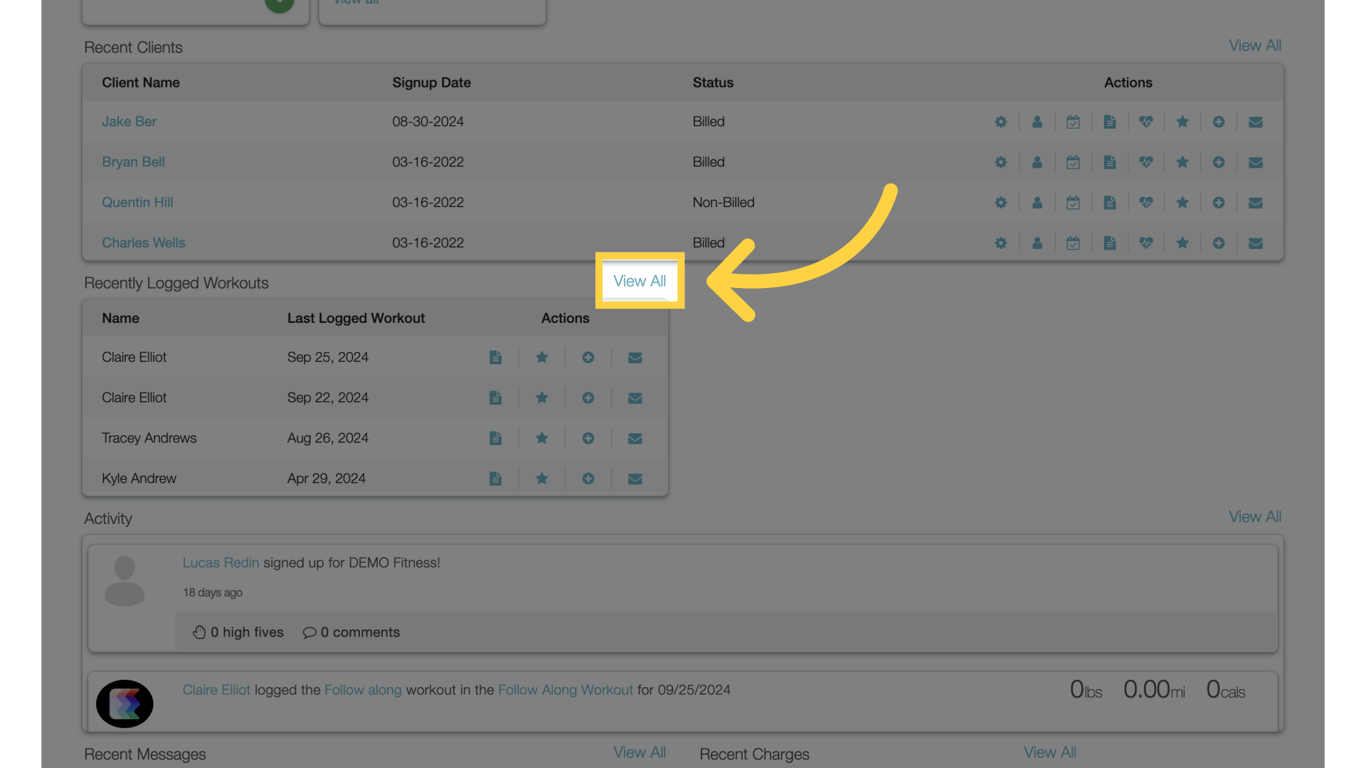This screenshot has width=1366, height=768.
Task: Open calendar check icon in Jake Ber row
Action: 1073,122
